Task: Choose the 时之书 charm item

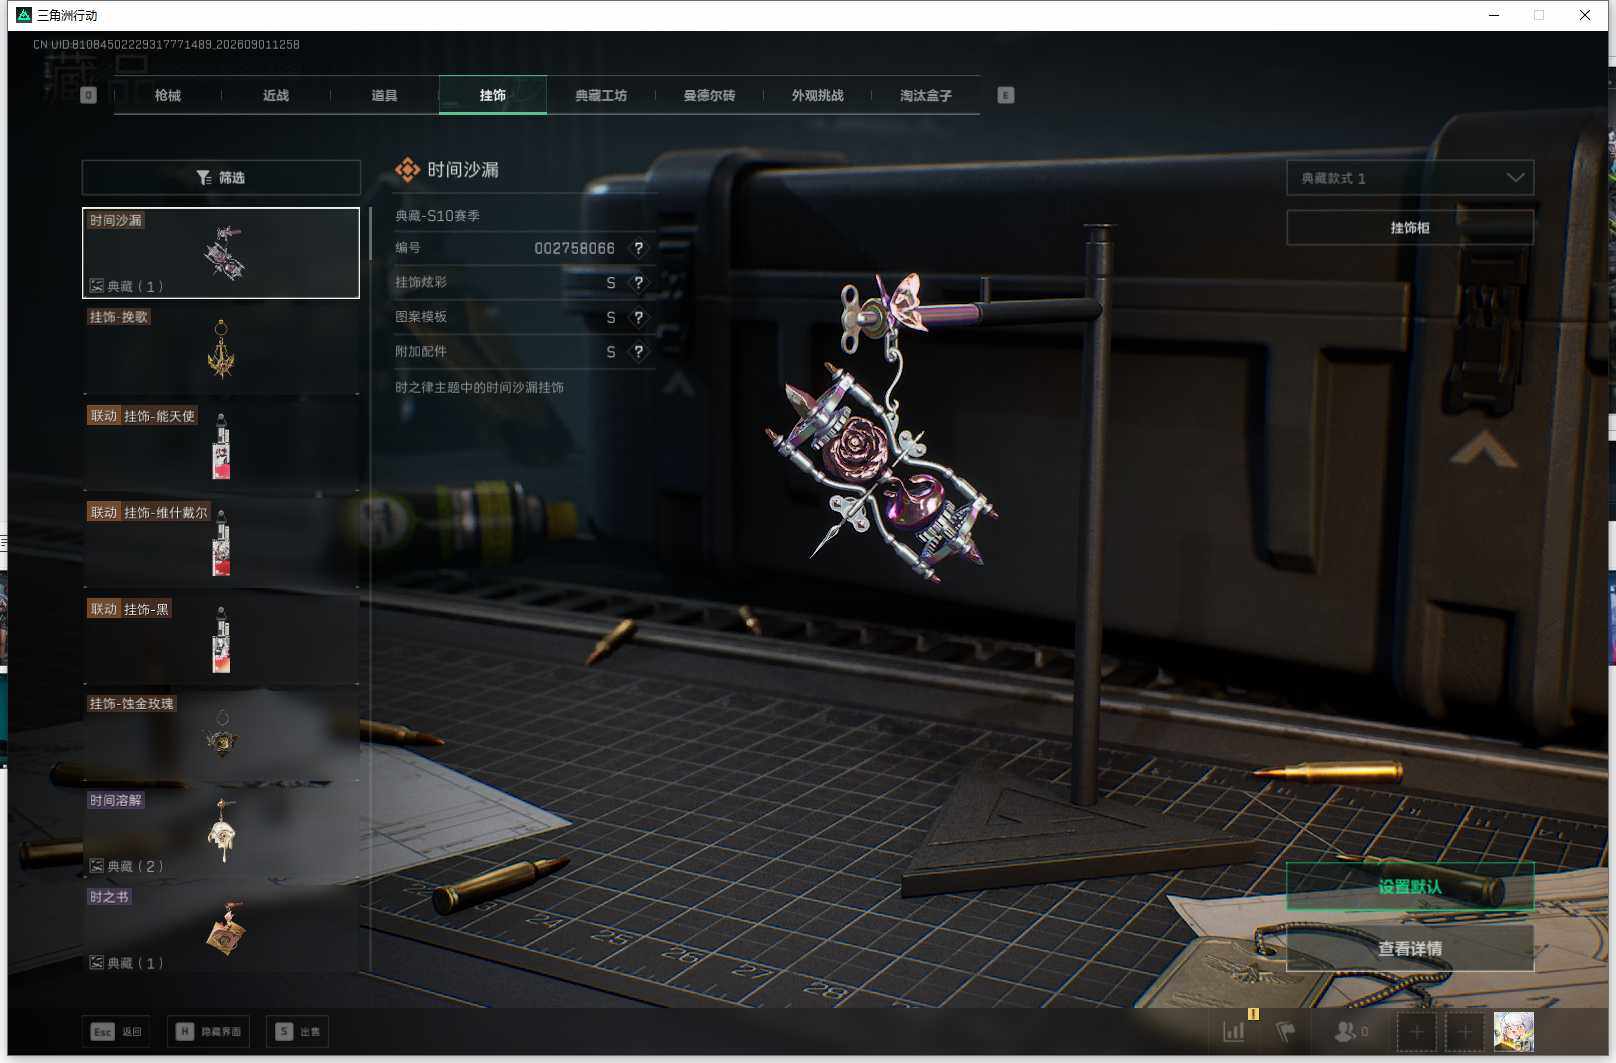Action: [x=221, y=929]
